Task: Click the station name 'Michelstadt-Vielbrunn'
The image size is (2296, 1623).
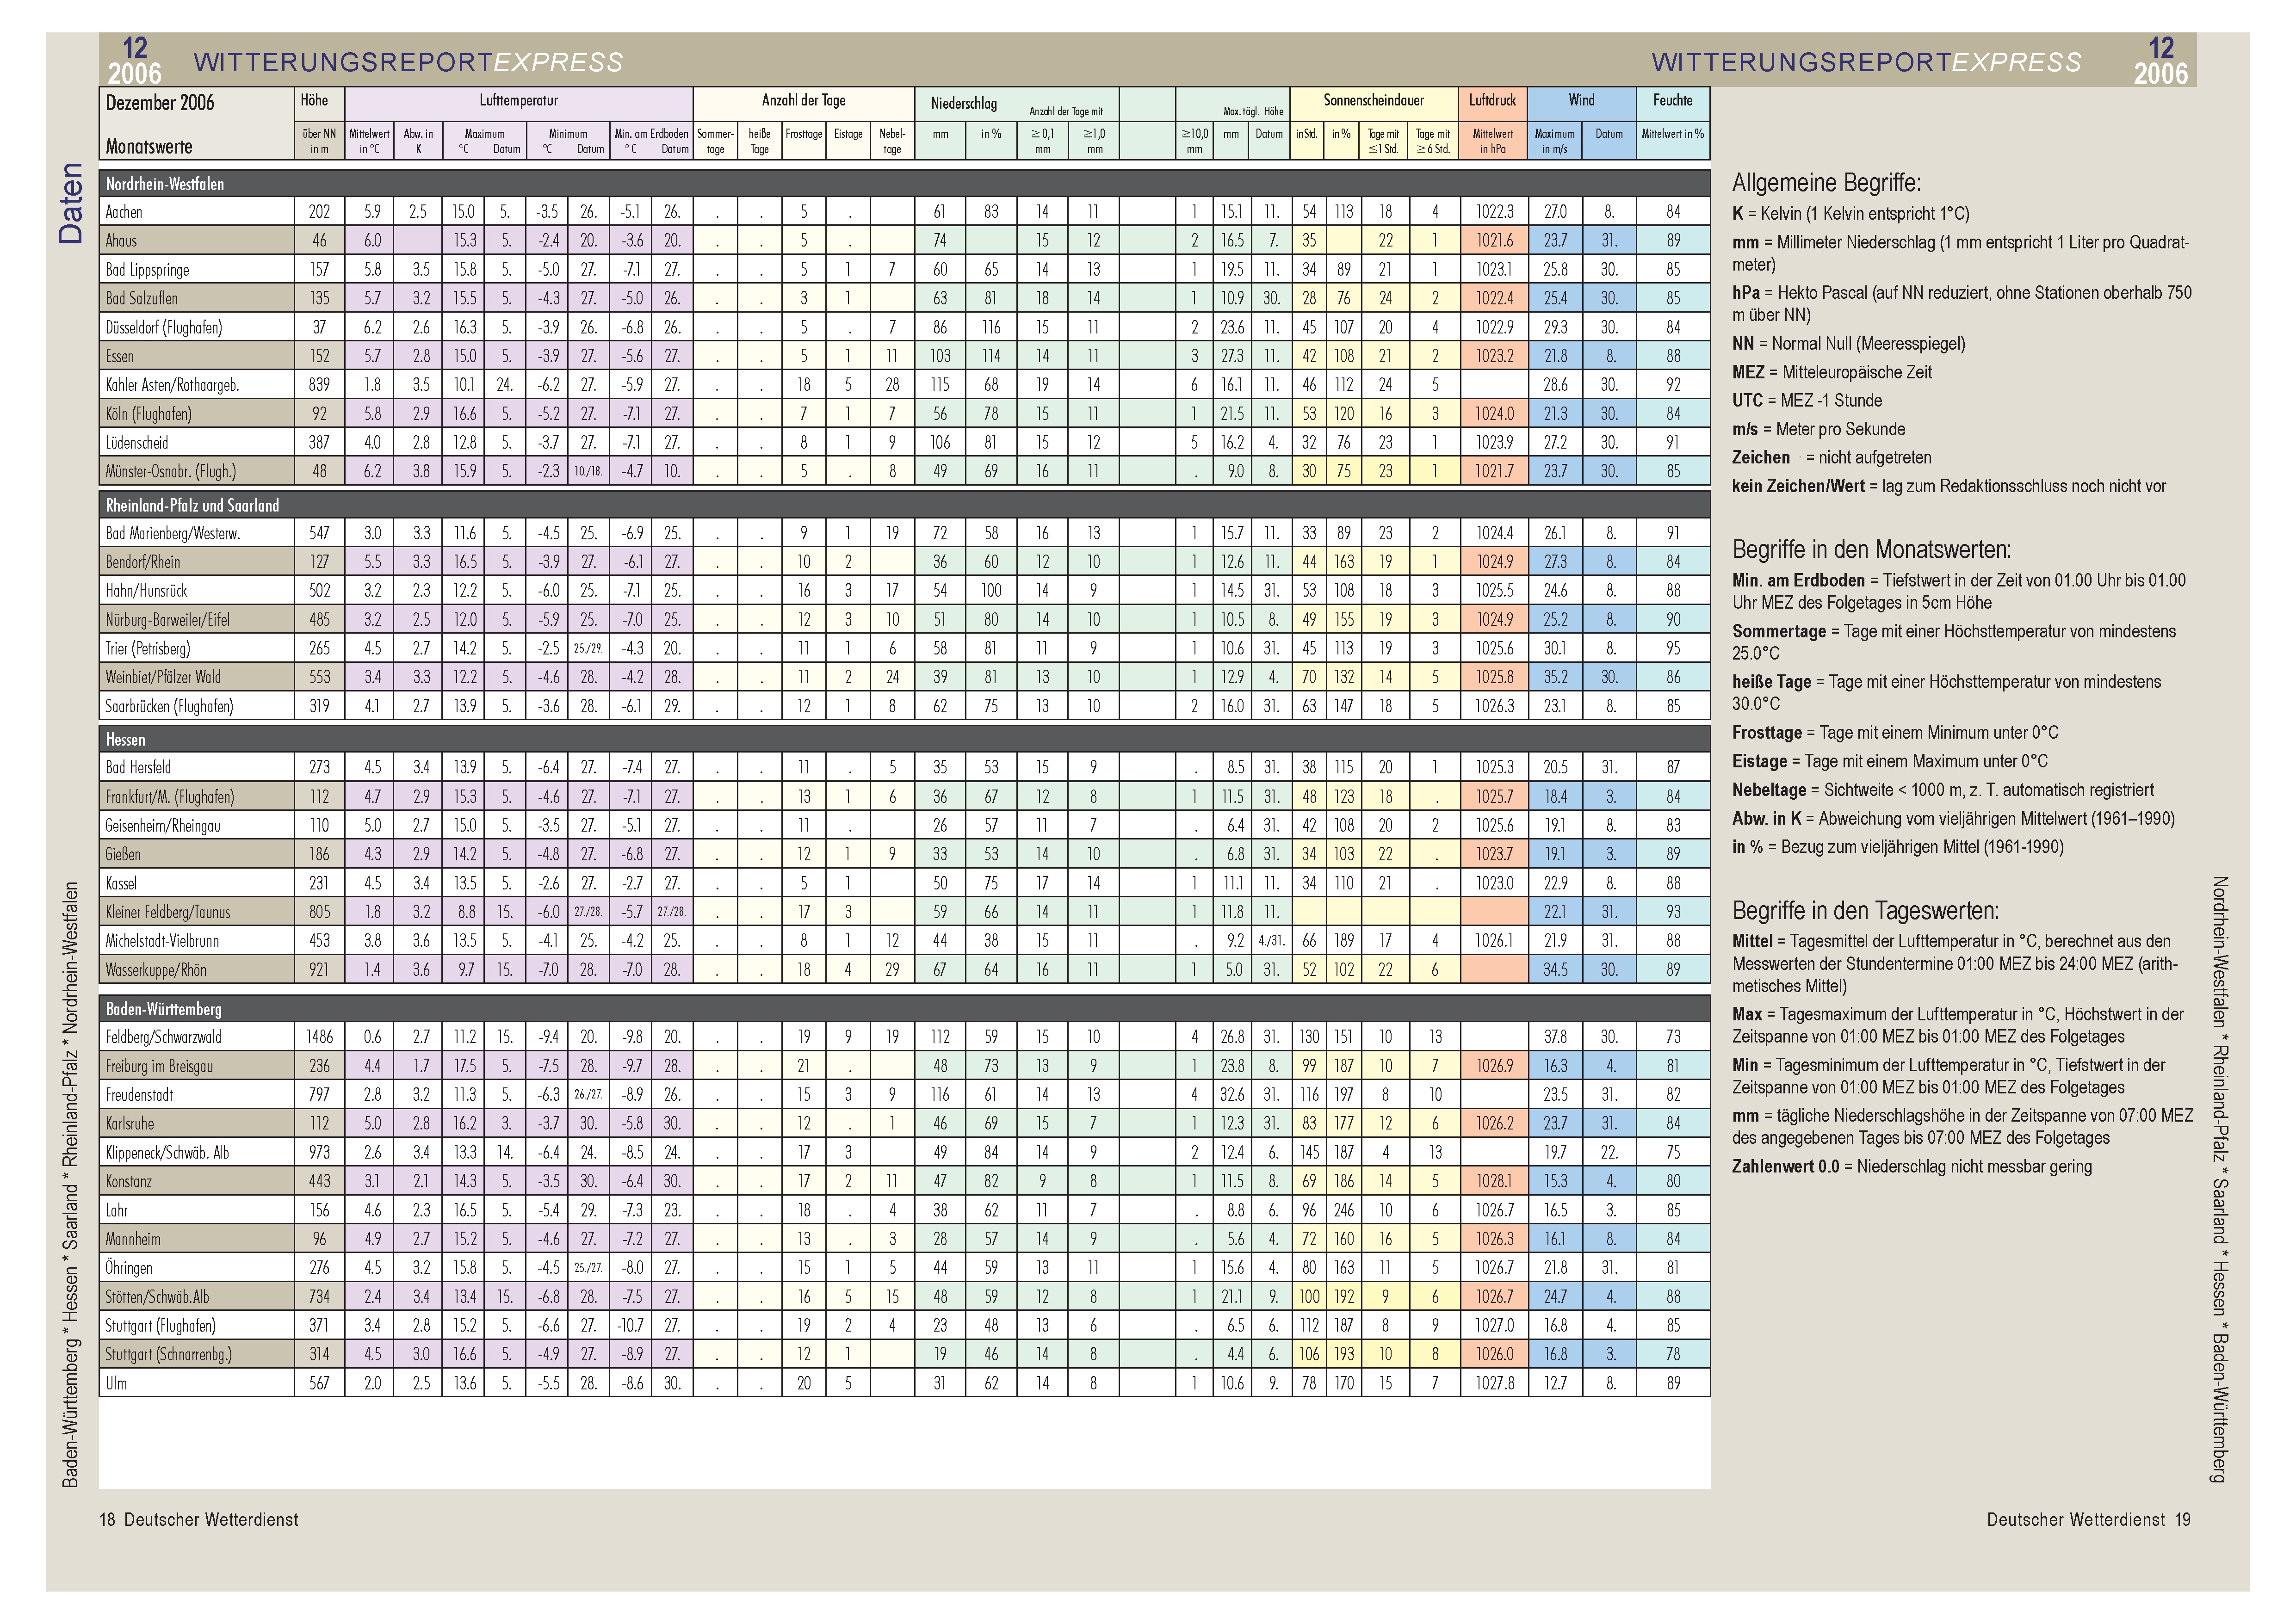Action: tap(162, 941)
